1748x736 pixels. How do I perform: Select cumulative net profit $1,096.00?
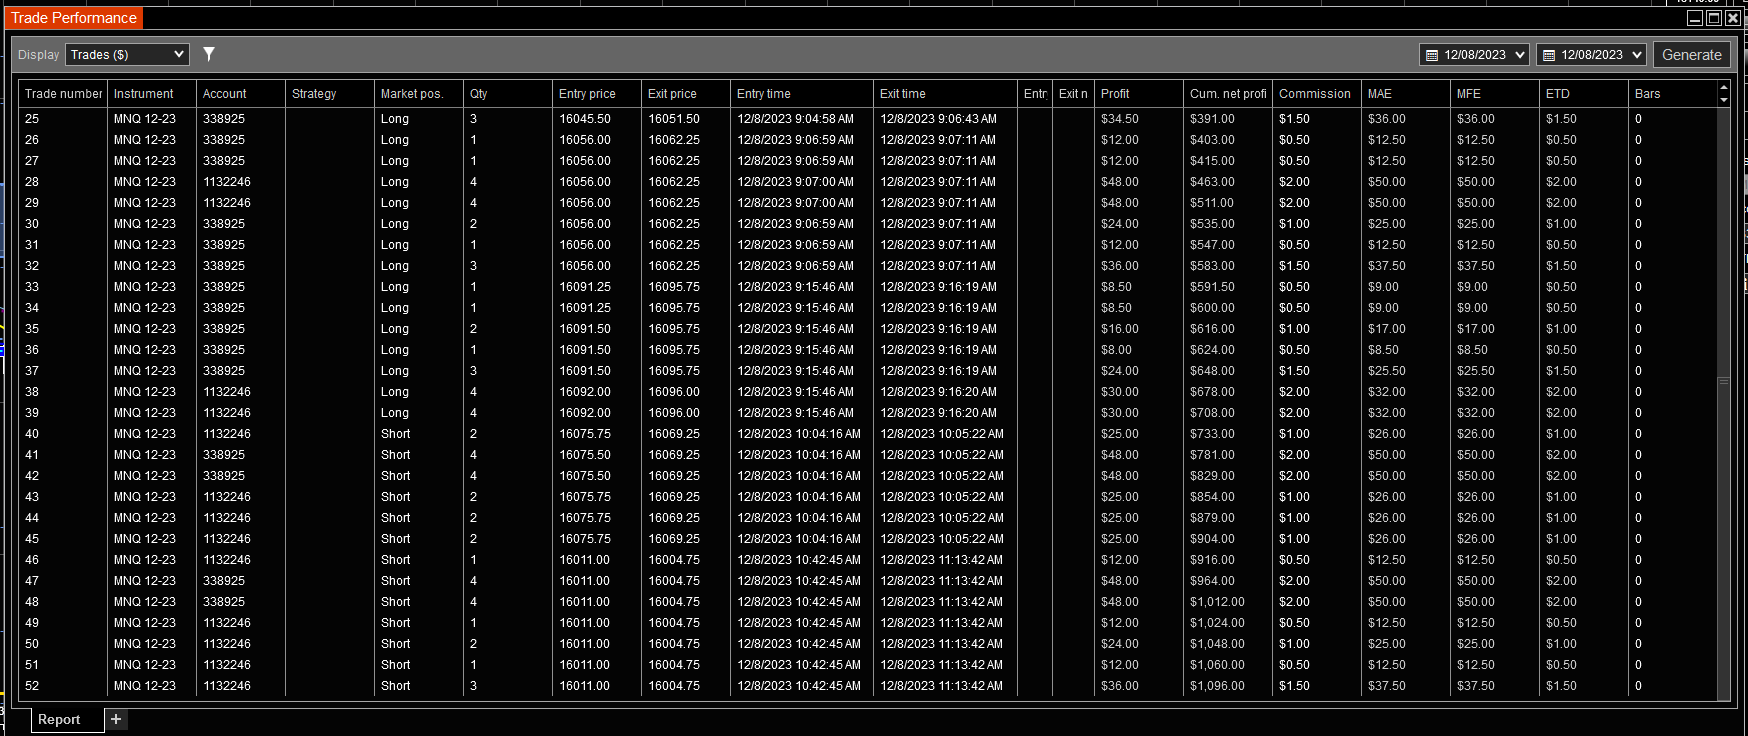pos(1228,686)
